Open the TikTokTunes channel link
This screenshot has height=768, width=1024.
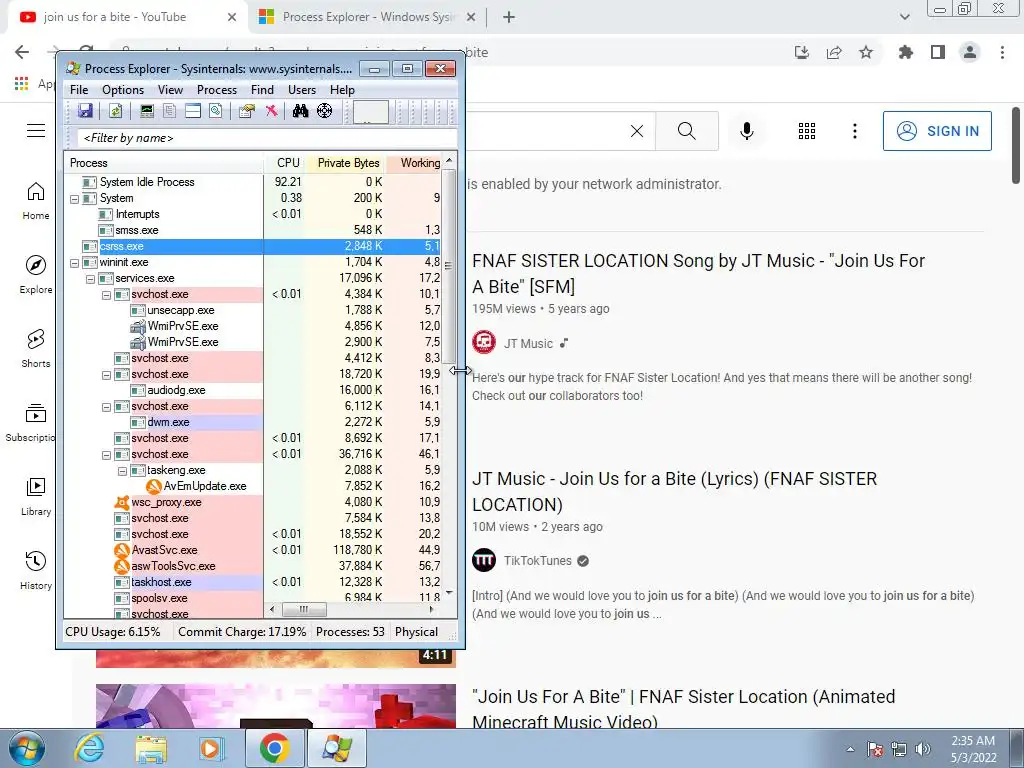537,560
